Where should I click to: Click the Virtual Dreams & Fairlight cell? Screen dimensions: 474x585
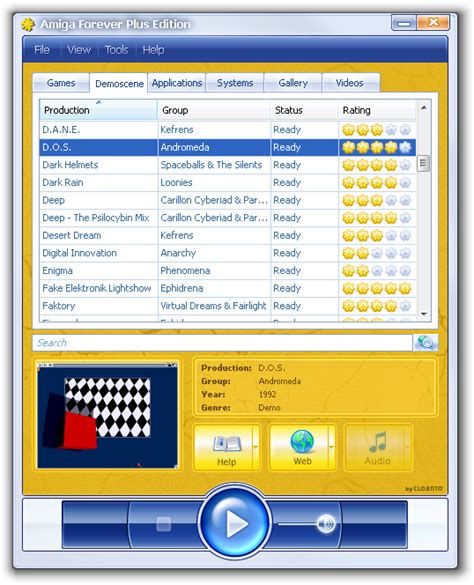(x=214, y=306)
